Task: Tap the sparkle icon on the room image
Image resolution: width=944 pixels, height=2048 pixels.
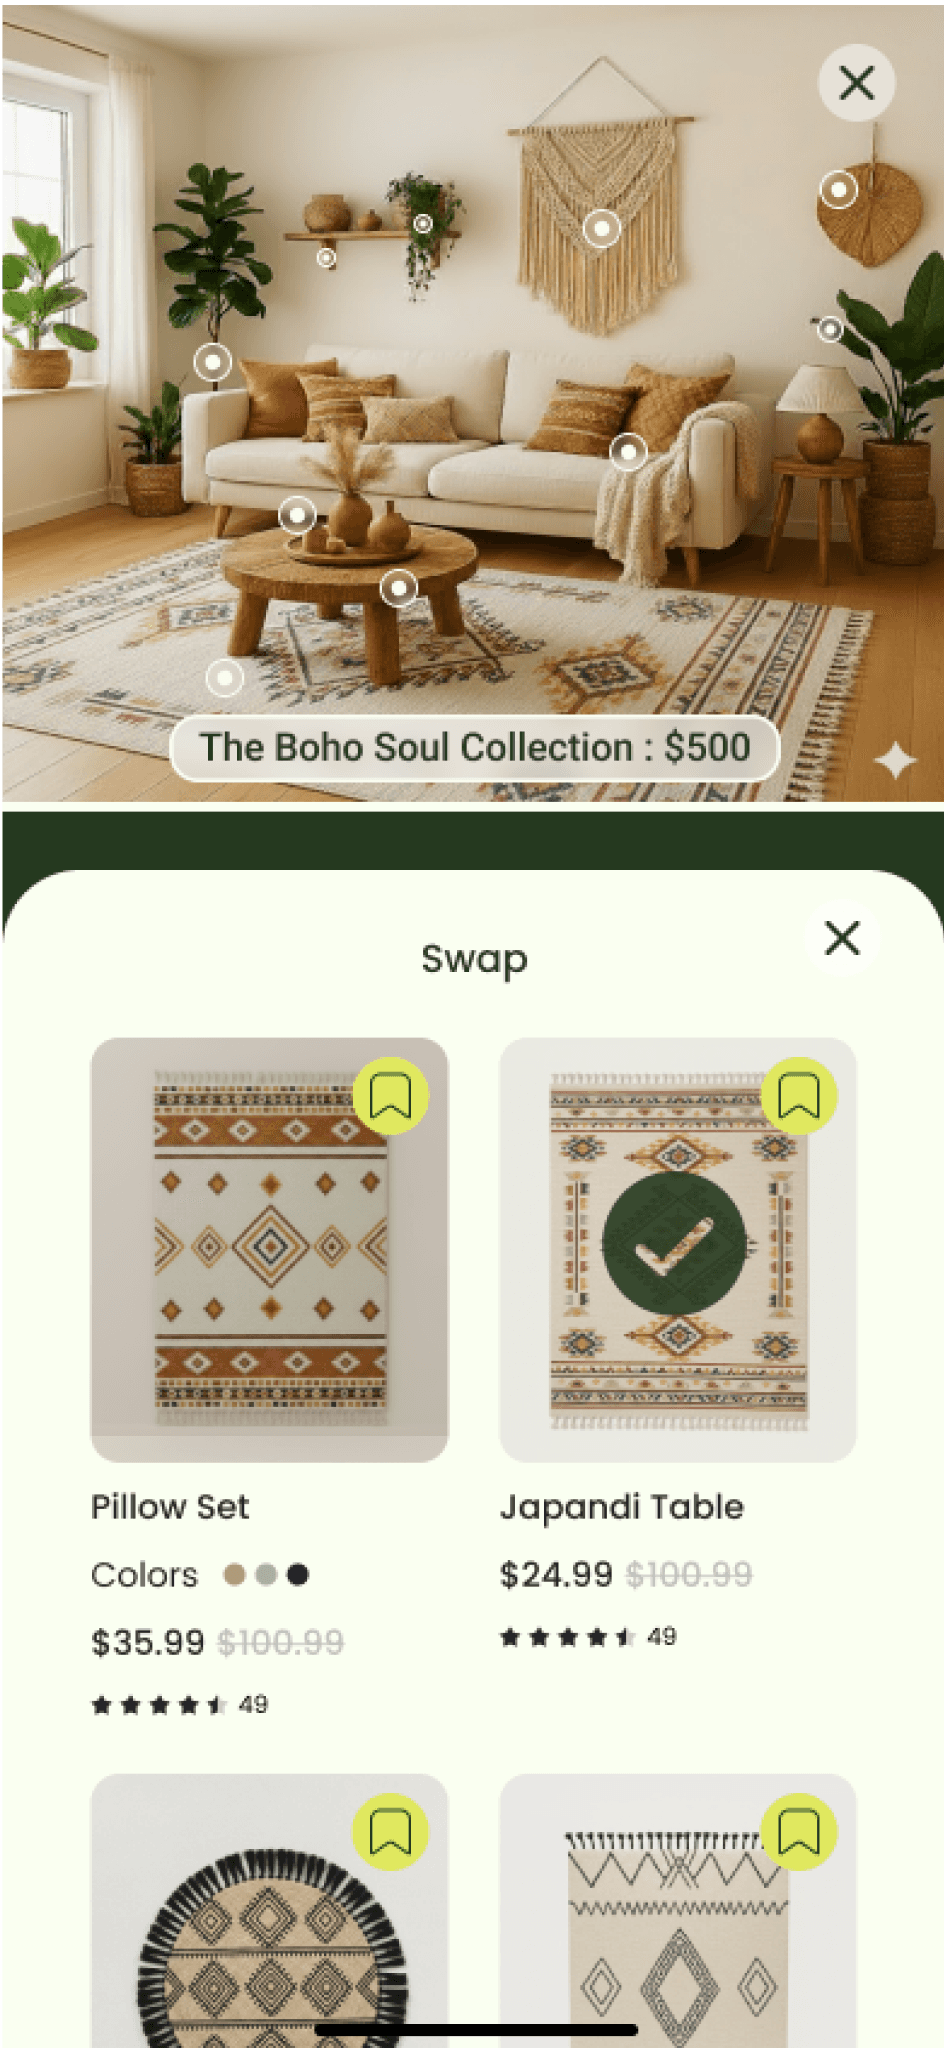Action: coord(895,761)
